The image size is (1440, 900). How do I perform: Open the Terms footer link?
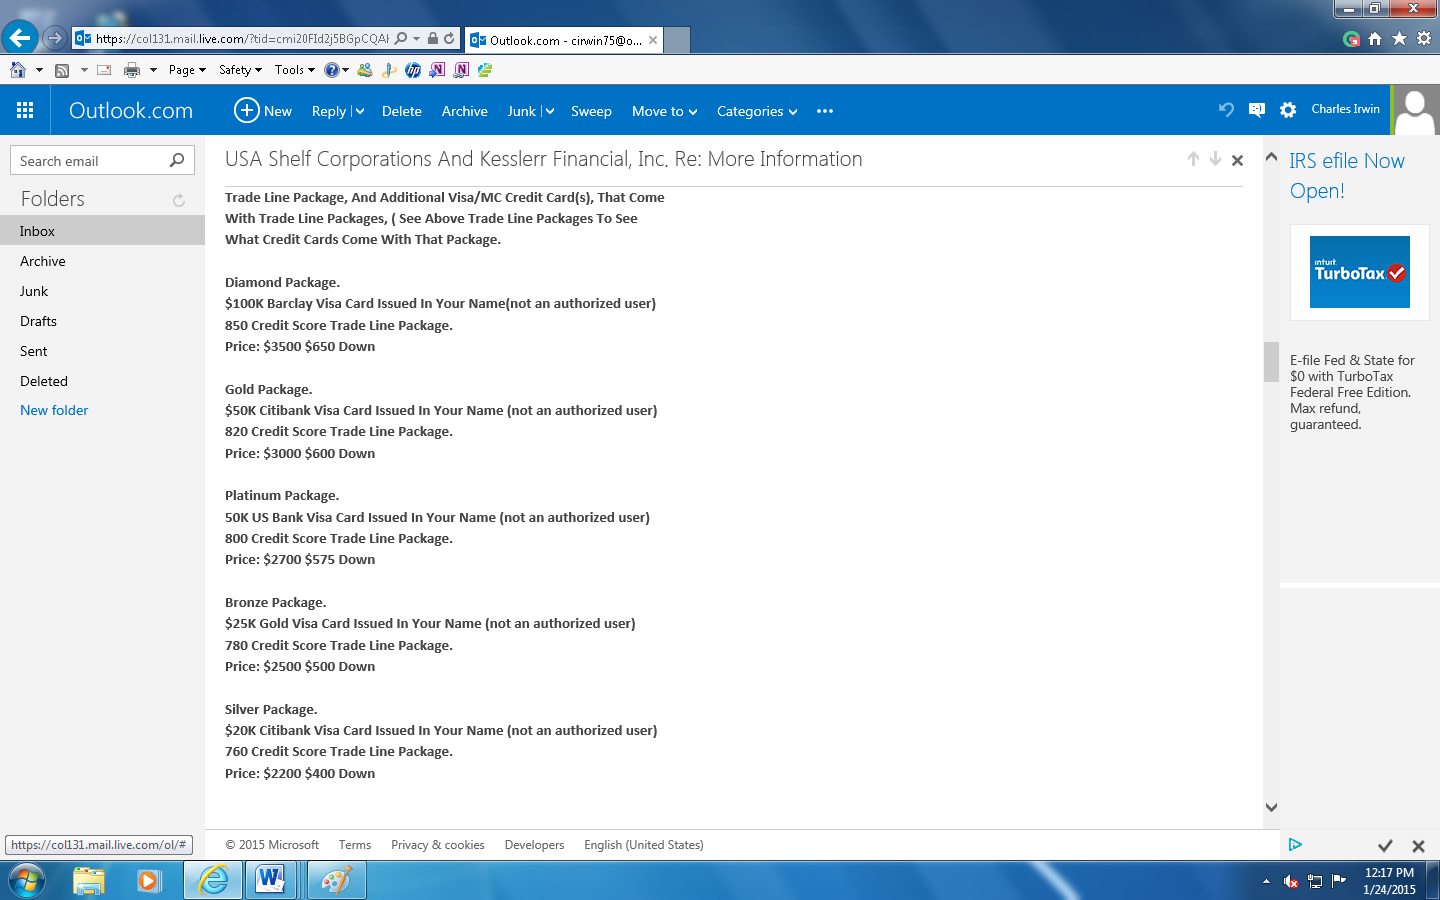pos(355,845)
